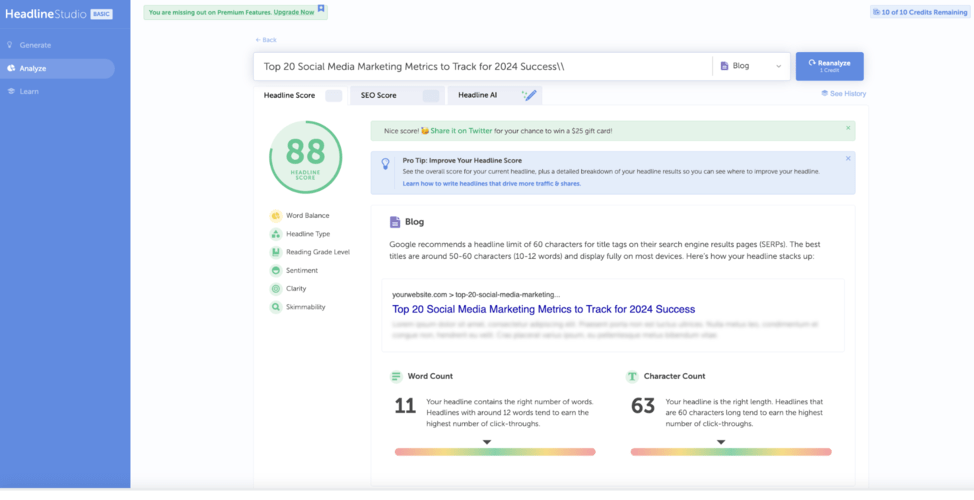Screen dimensions: 974x500
Task: Click the Character Count heading
Action: point(675,376)
